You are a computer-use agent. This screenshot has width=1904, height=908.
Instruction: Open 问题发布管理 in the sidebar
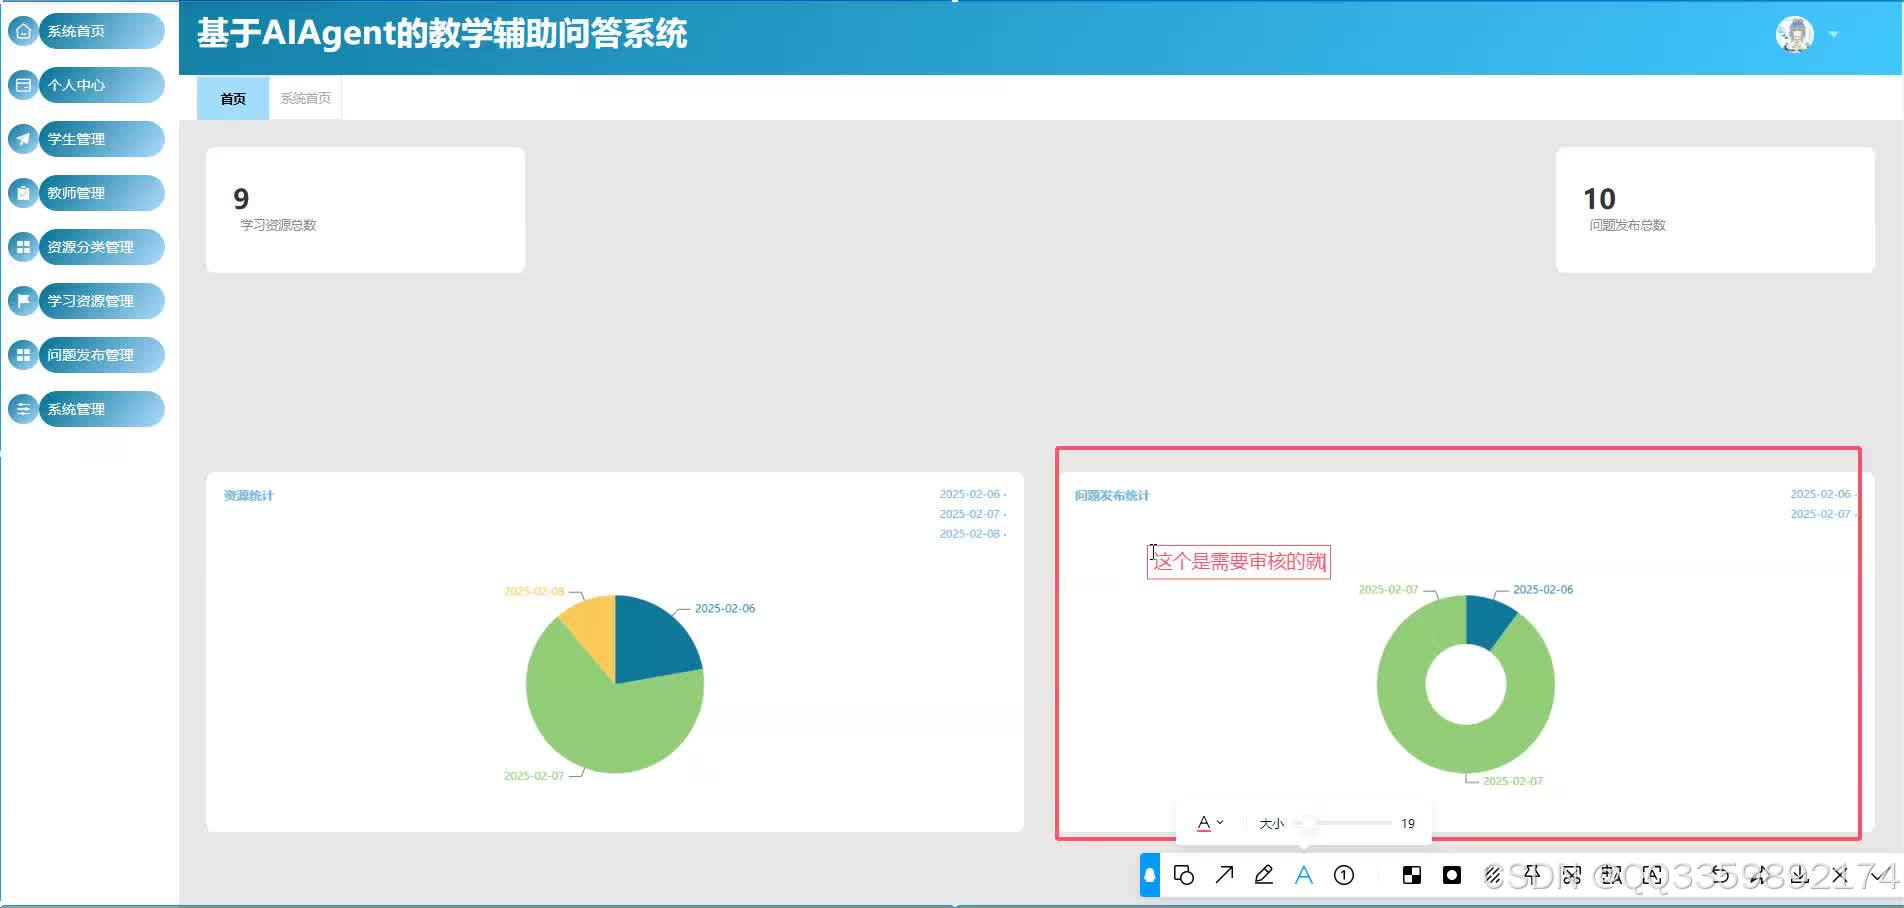[x=86, y=355]
